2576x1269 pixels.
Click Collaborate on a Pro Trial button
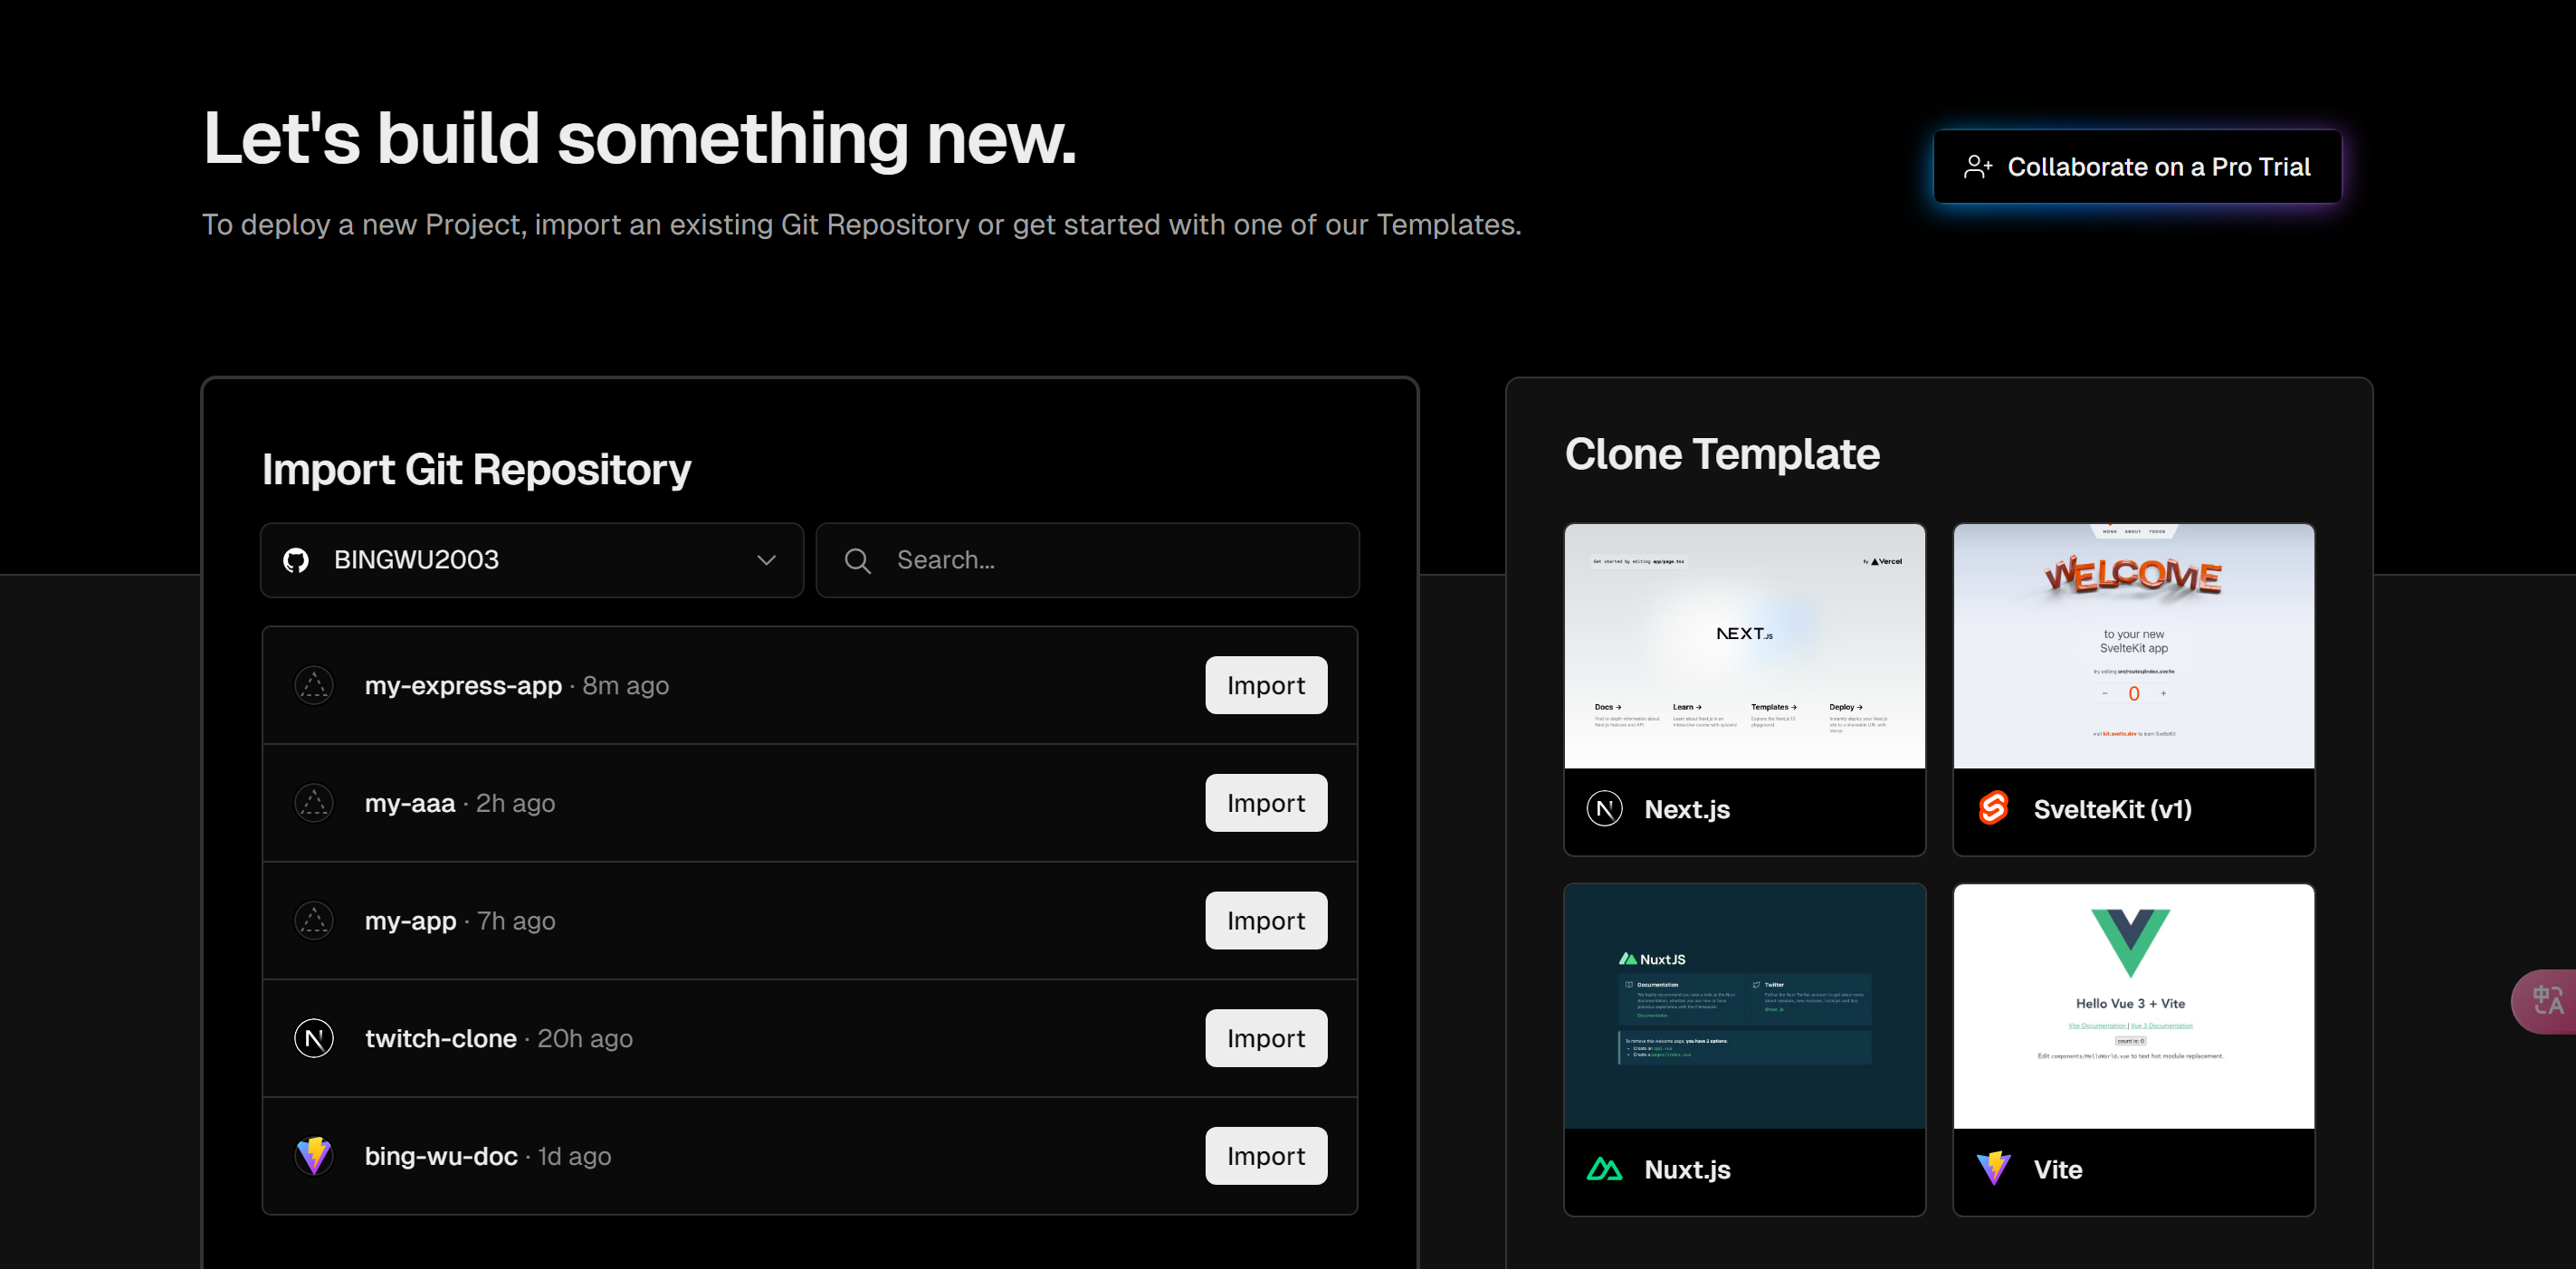(2136, 167)
